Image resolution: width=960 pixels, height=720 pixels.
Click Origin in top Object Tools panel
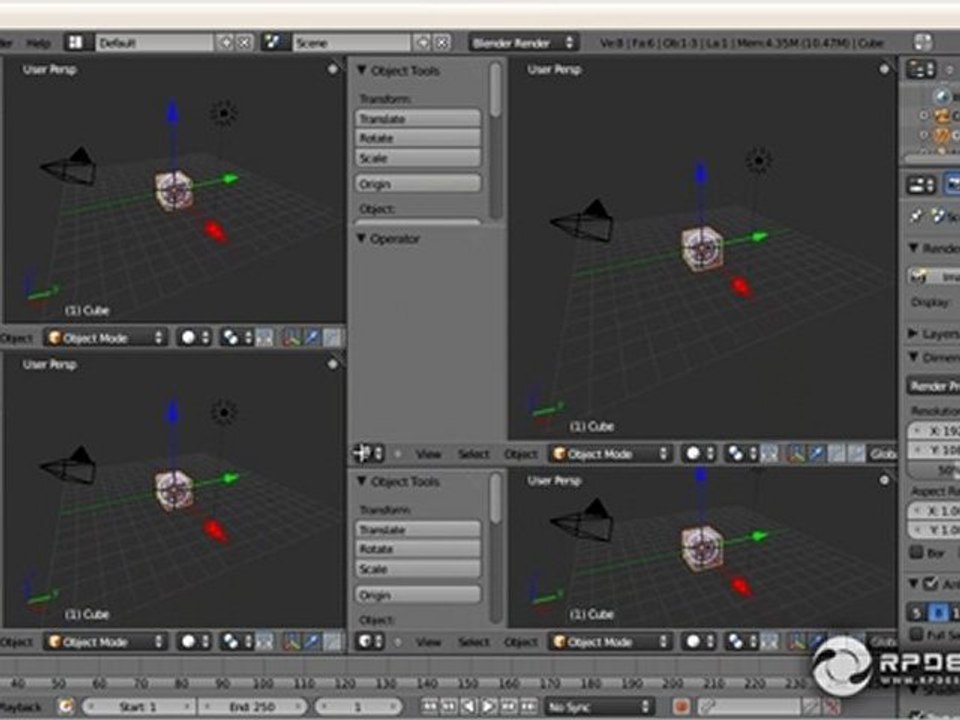418,184
